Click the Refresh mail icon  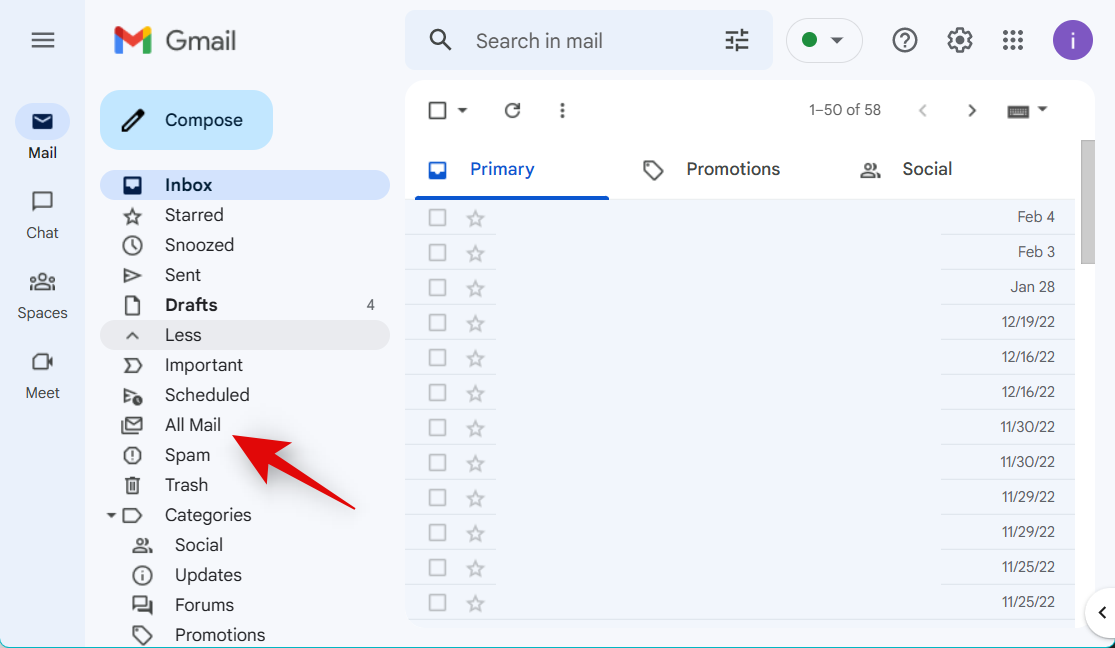[512, 110]
